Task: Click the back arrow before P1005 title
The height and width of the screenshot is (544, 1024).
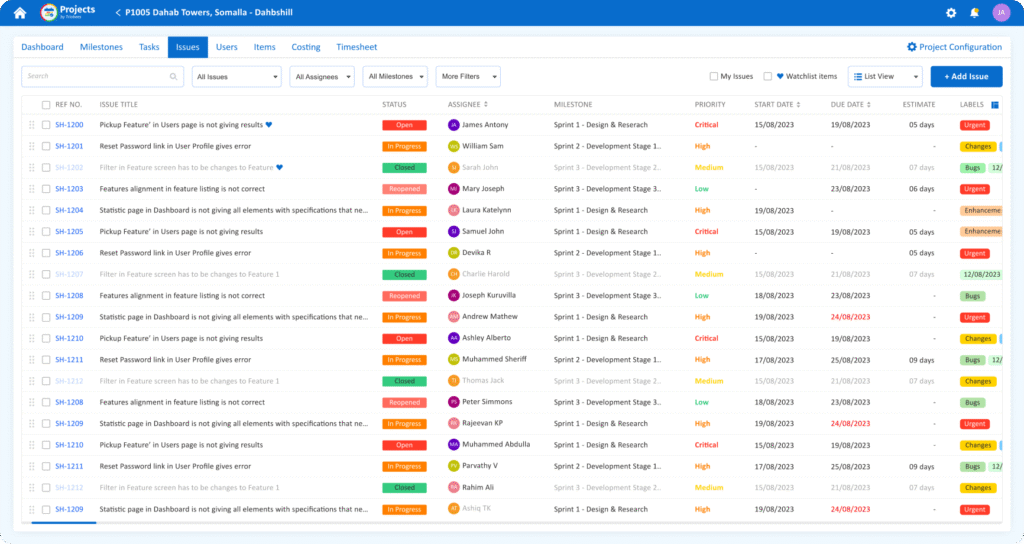Action: pos(118,13)
